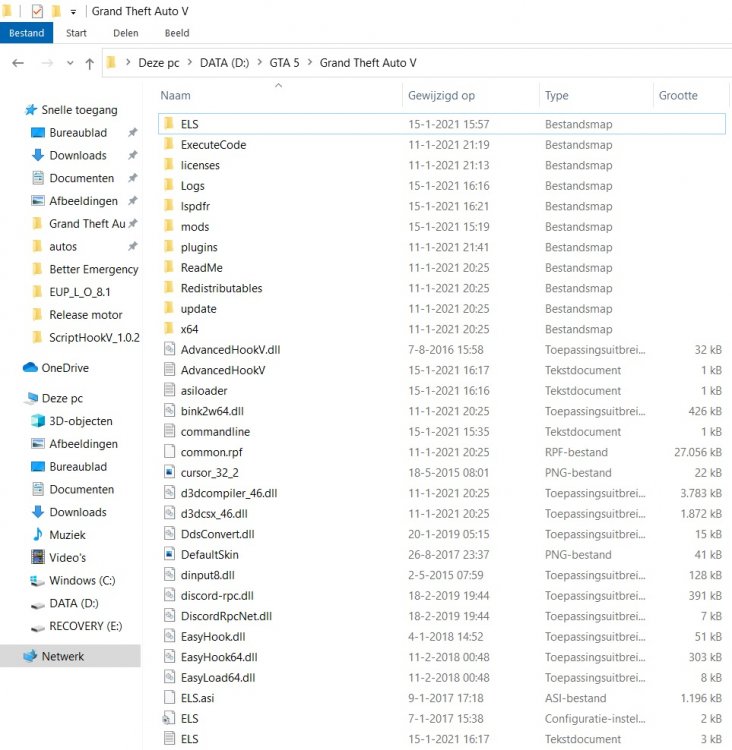The height and width of the screenshot is (750, 732).
Task: Select the update folder name
Action: 199,309
